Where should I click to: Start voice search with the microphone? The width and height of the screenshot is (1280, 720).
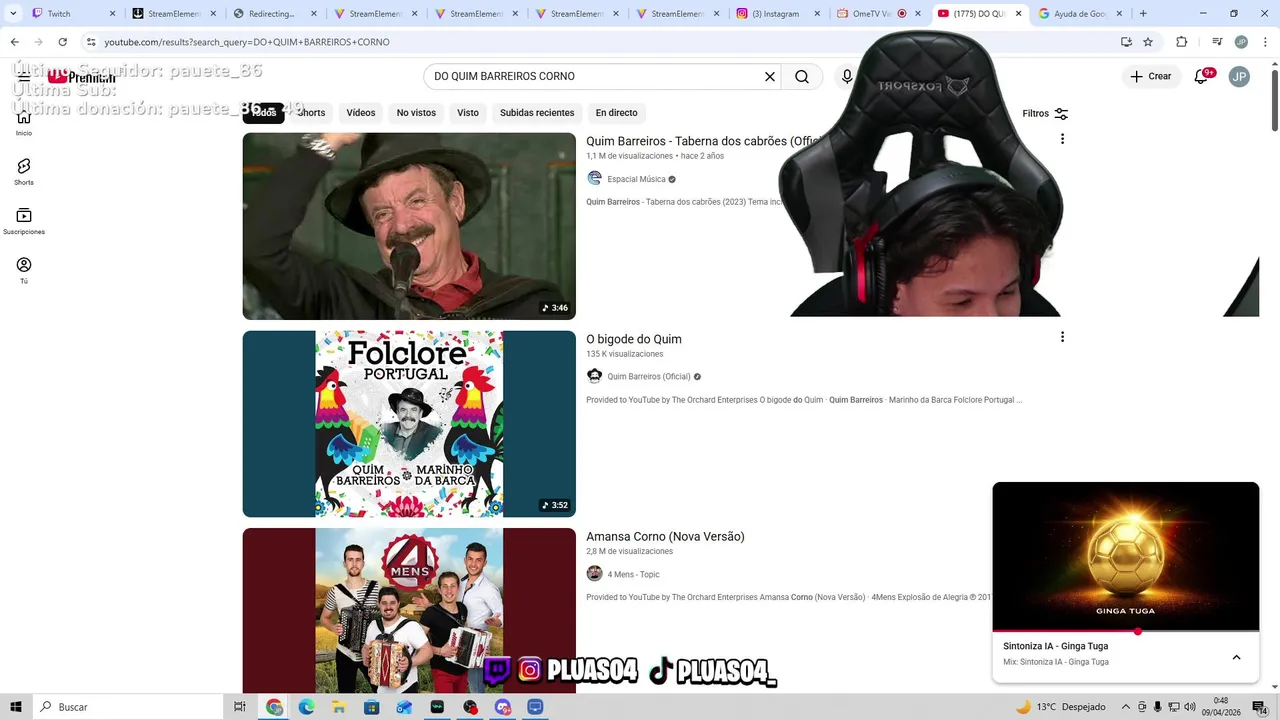(x=847, y=76)
